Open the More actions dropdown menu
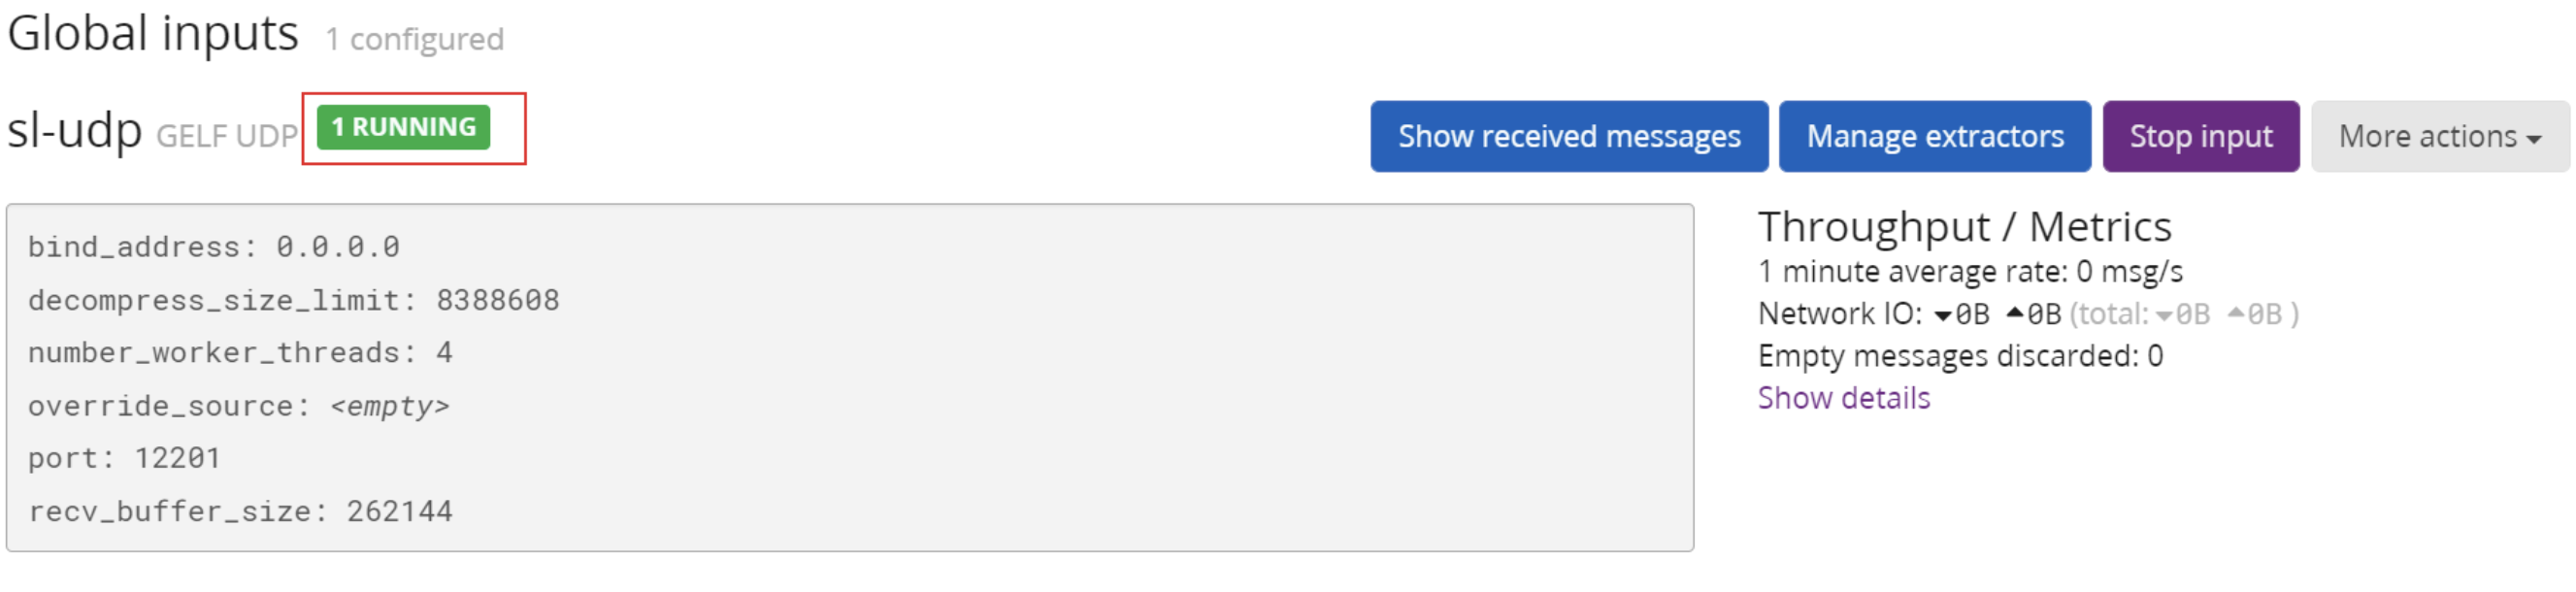The height and width of the screenshot is (592, 2576). click(x=2436, y=136)
